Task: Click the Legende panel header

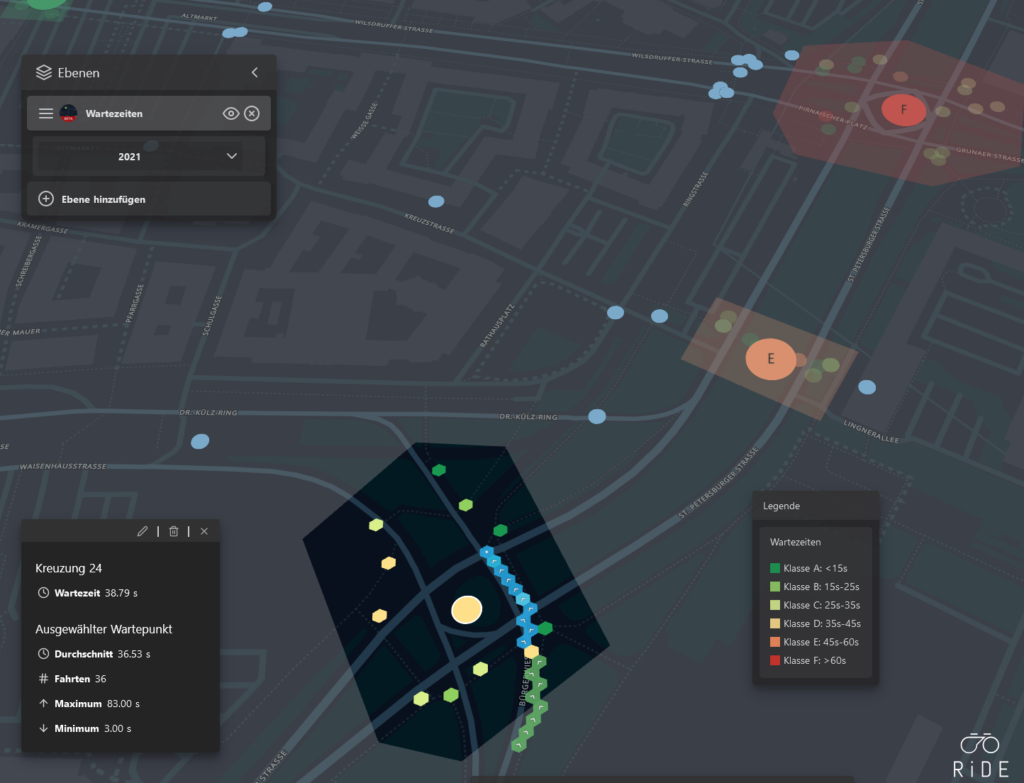Action: pyautogui.click(x=816, y=506)
